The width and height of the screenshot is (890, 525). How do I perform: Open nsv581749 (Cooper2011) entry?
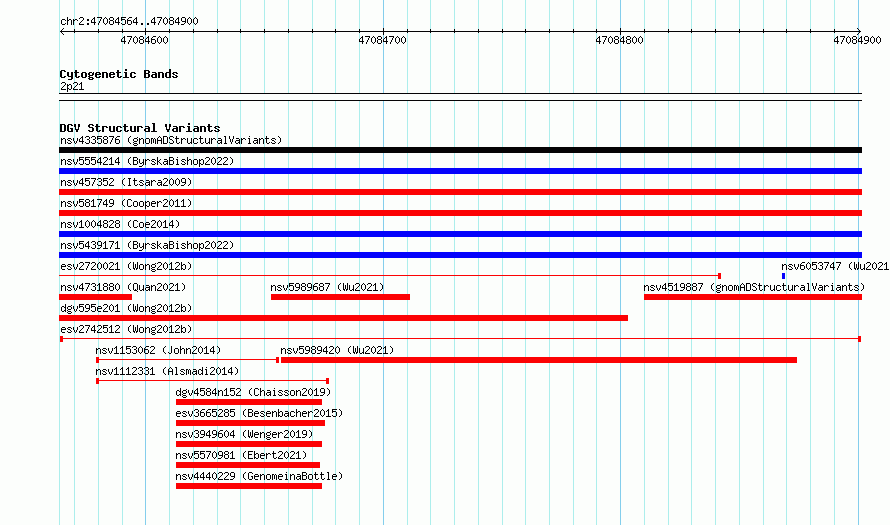point(126,203)
